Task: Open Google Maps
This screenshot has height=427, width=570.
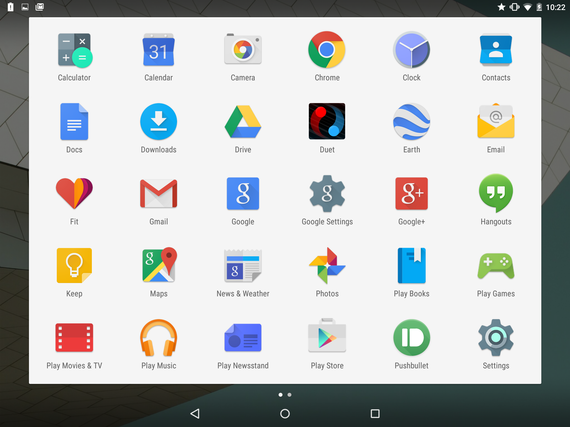Action: (159, 265)
